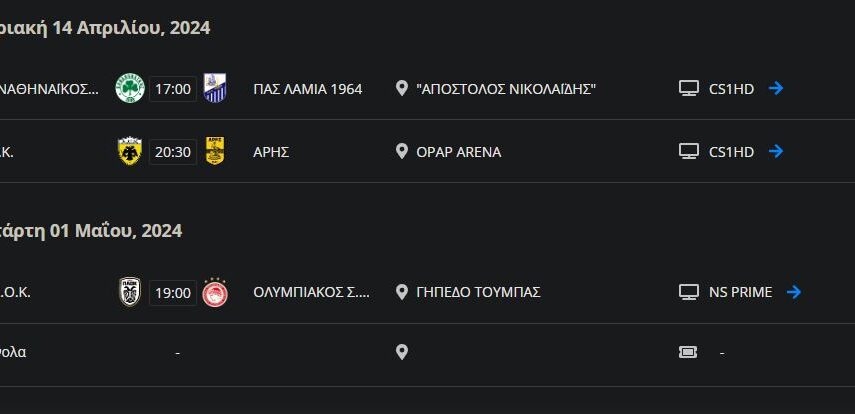Open the arrow beside NS PRIME
This screenshot has width=855, height=414.
pos(794,292)
